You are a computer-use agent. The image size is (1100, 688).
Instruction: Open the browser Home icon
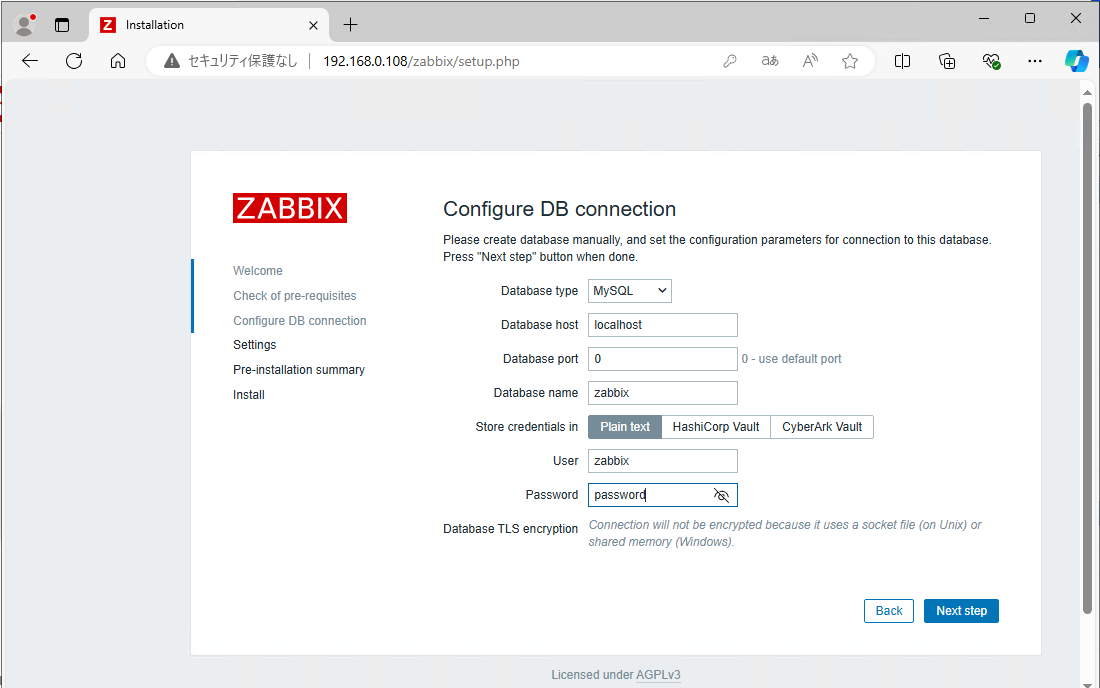117,61
